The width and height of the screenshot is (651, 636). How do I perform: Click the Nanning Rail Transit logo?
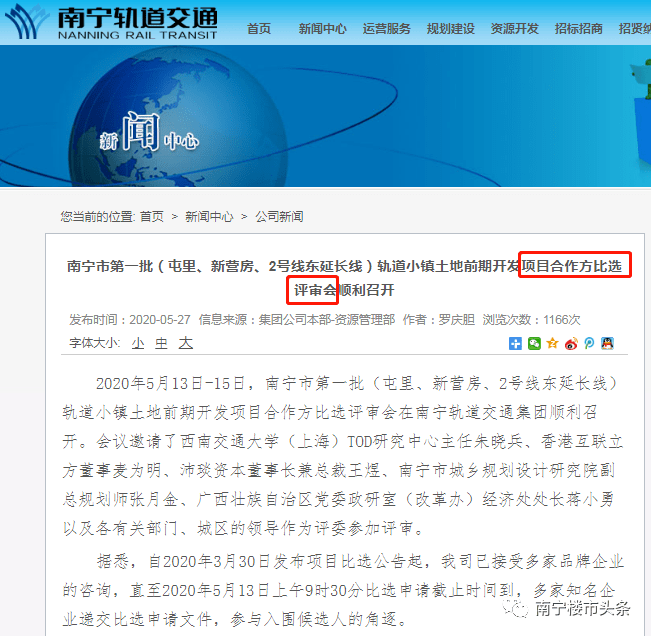(111, 23)
